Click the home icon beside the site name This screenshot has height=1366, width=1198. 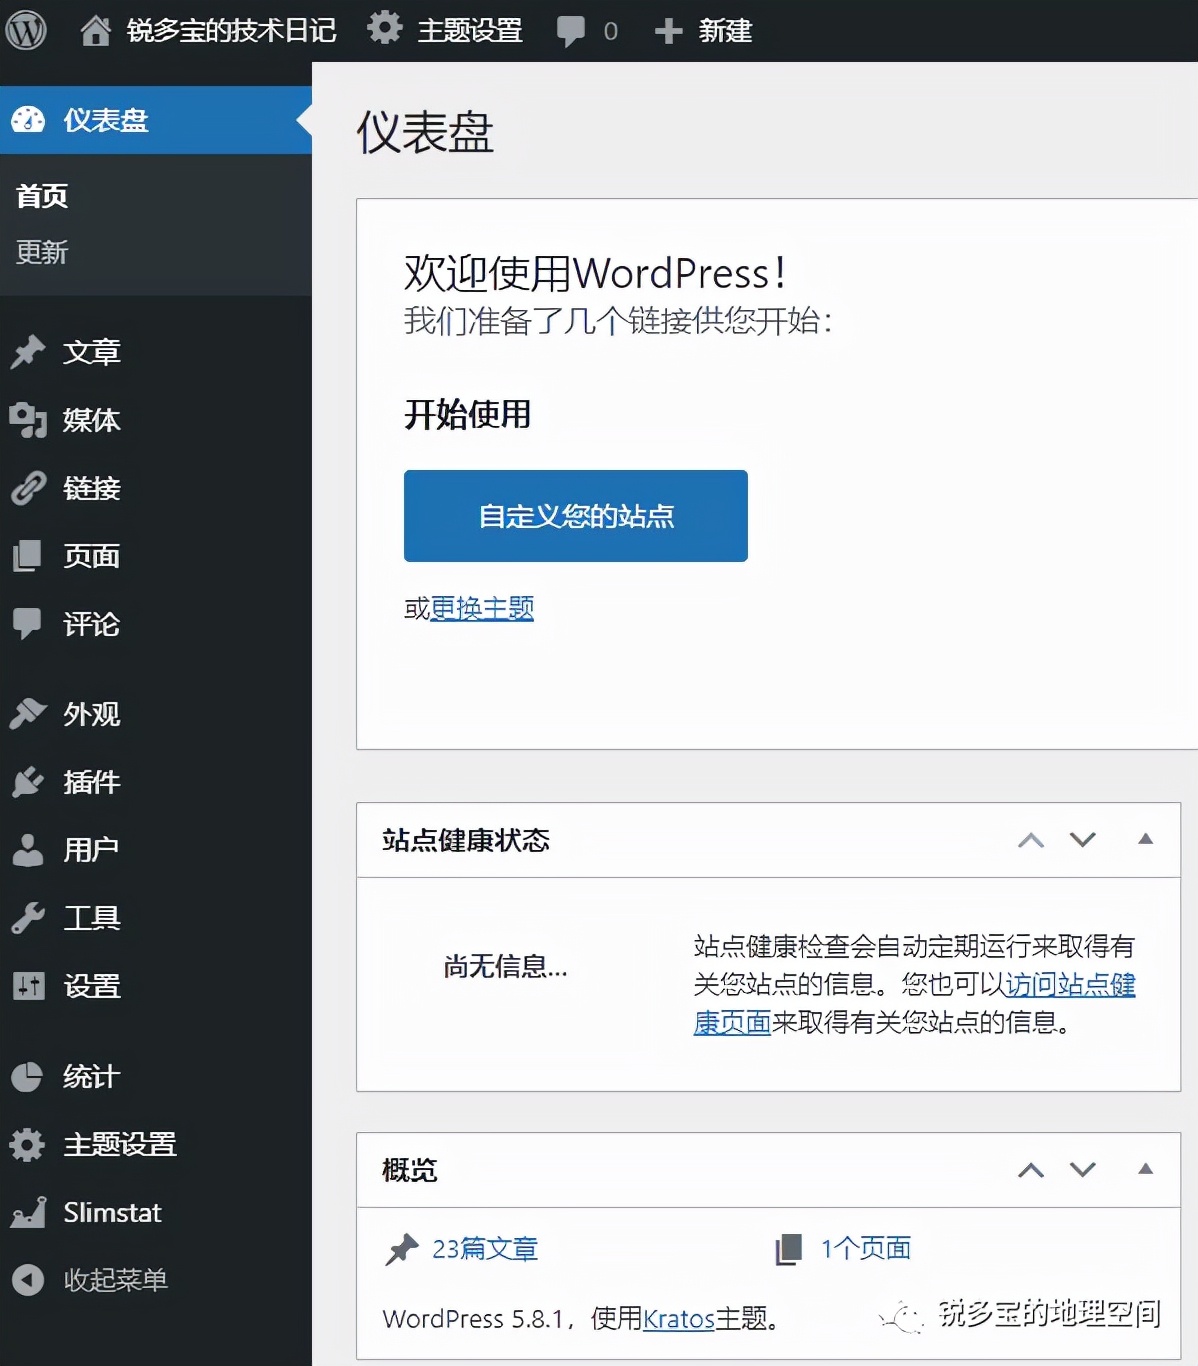[x=96, y=31]
